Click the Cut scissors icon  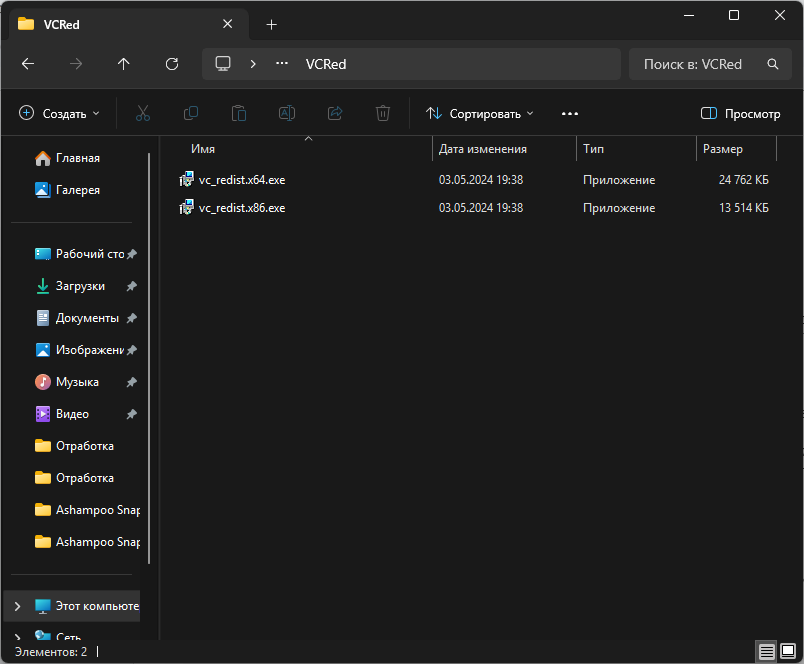[143, 114]
